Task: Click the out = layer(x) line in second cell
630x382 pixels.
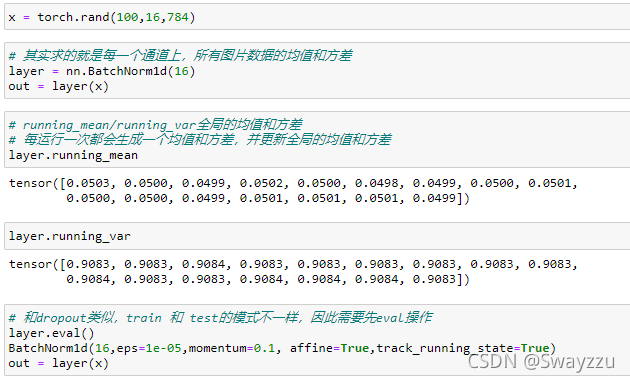Action: click(x=59, y=86)
